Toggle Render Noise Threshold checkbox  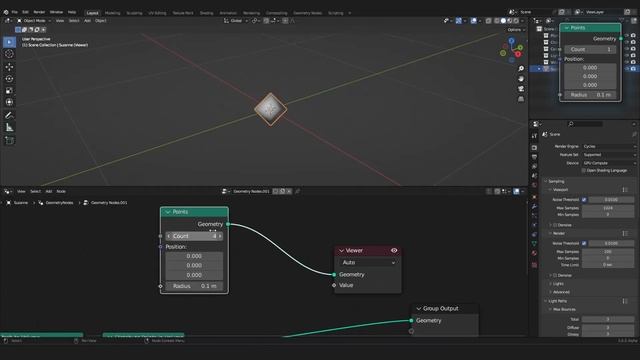click(584, 243)
